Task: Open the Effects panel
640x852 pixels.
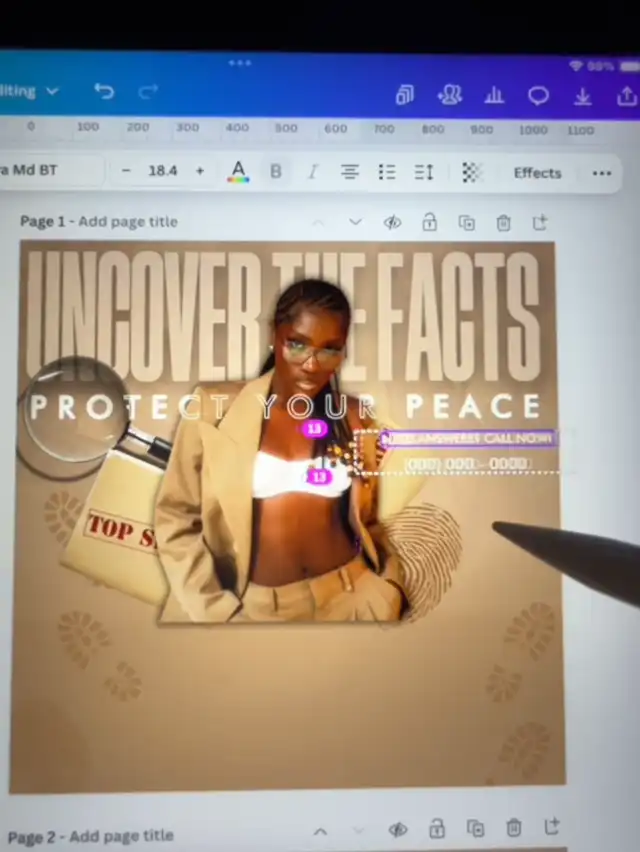Action: (537, 173)
